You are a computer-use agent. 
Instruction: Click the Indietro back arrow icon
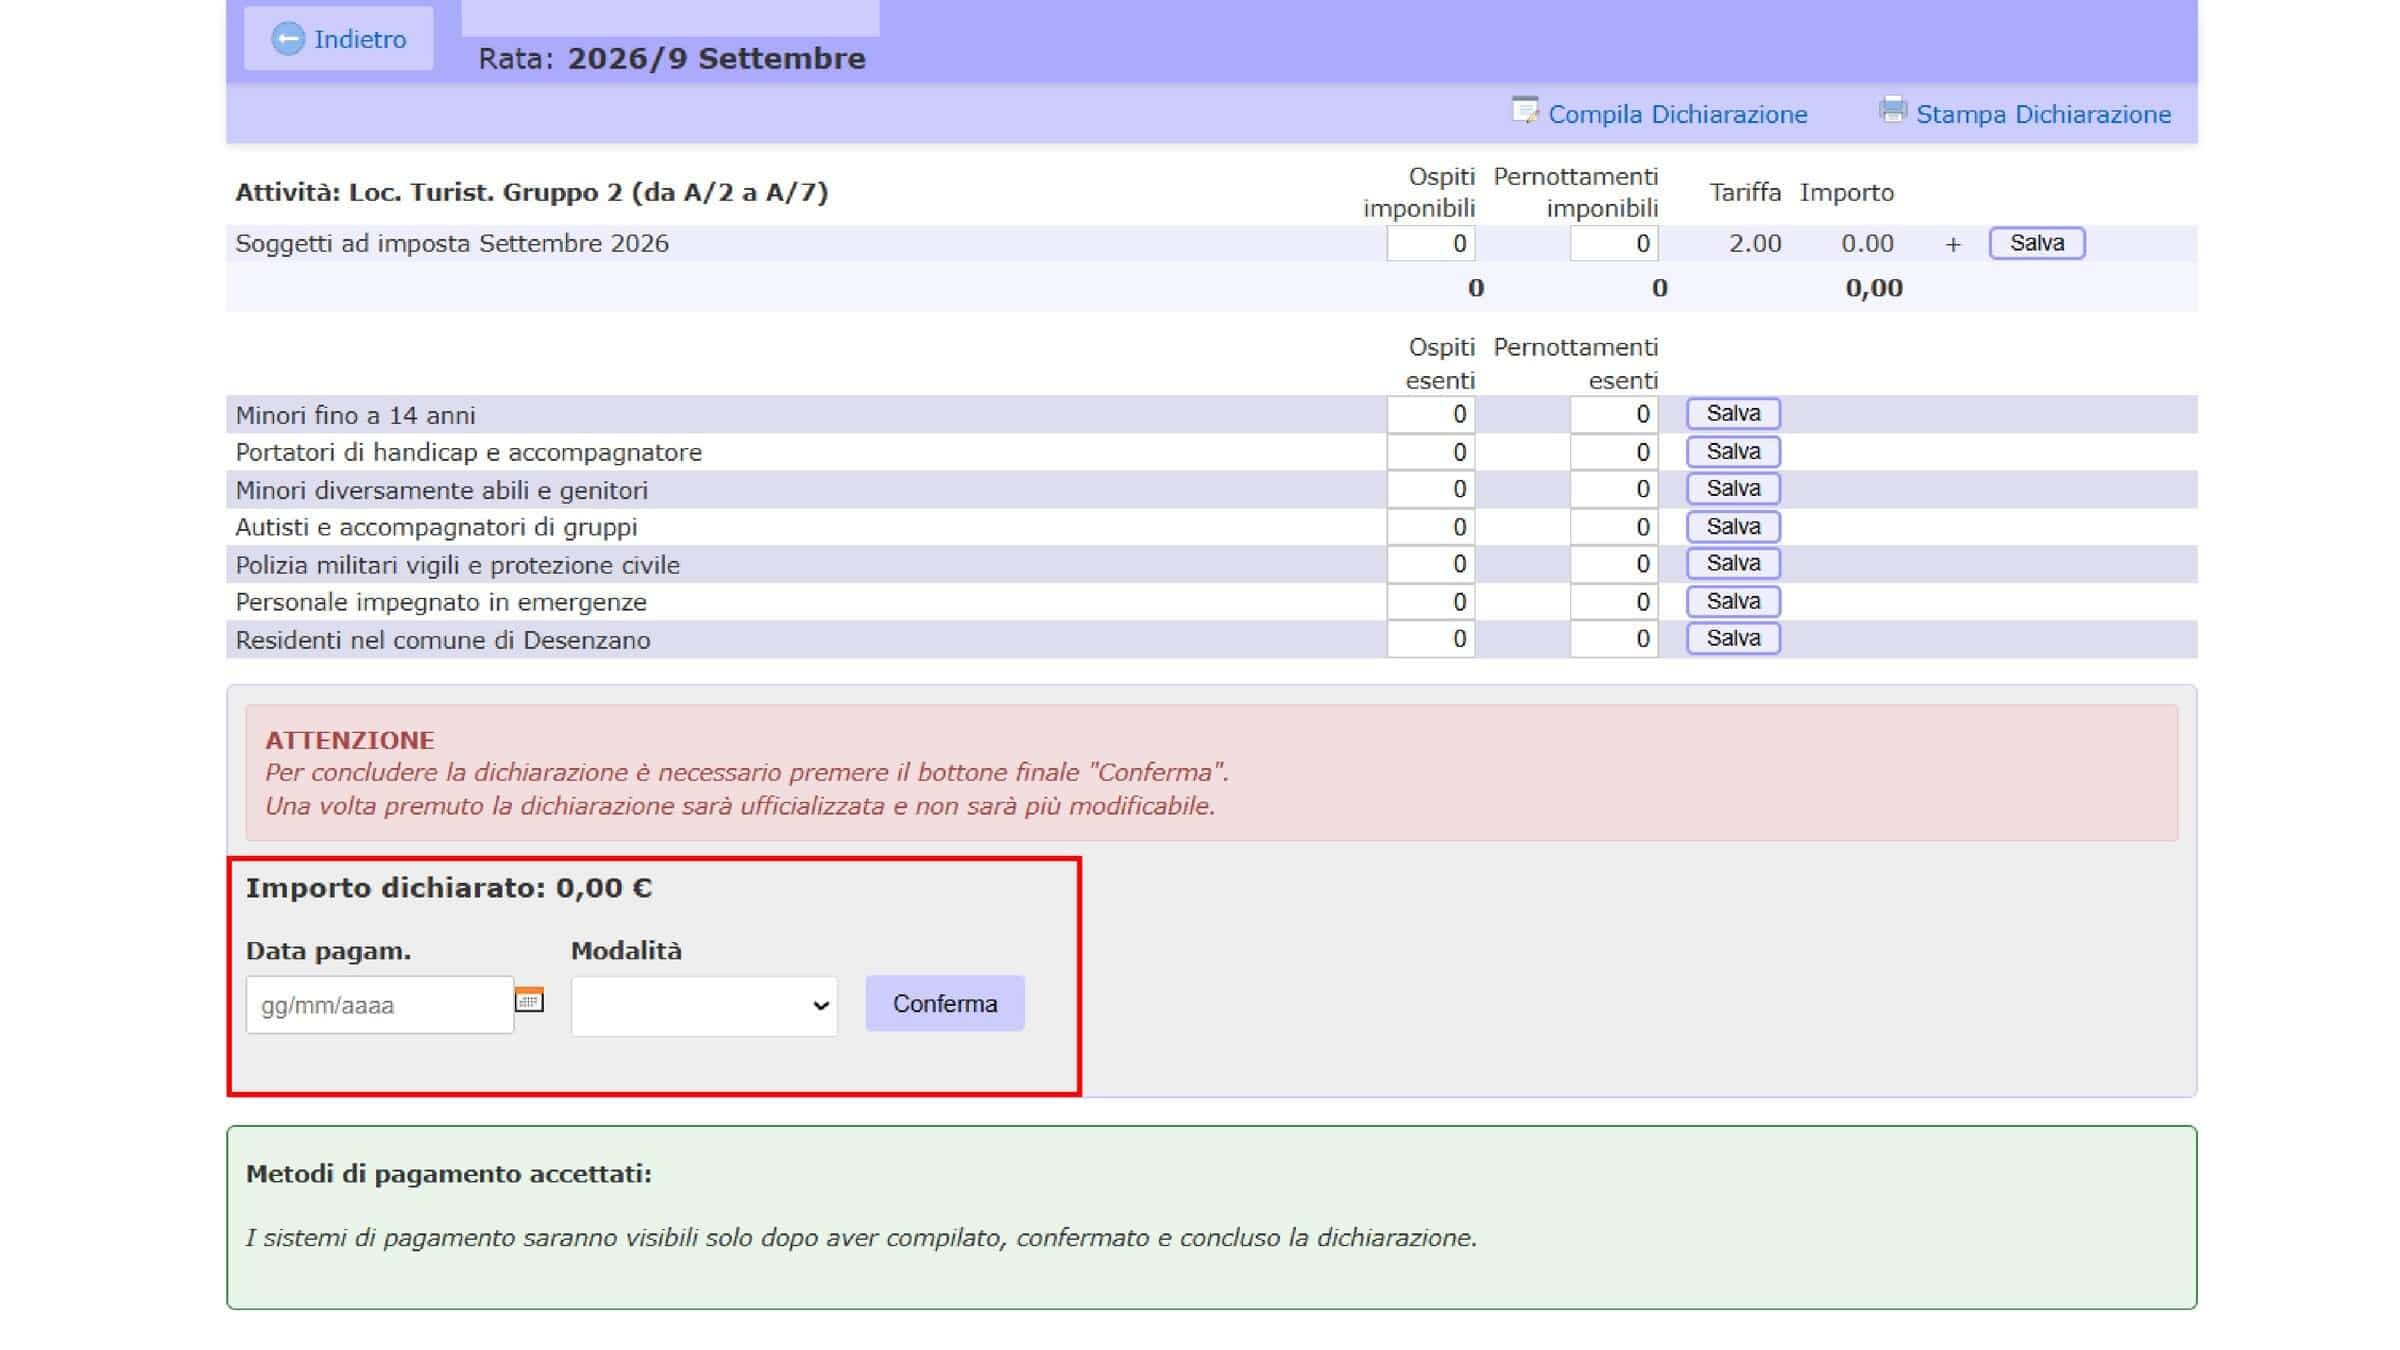pos(288,39)
